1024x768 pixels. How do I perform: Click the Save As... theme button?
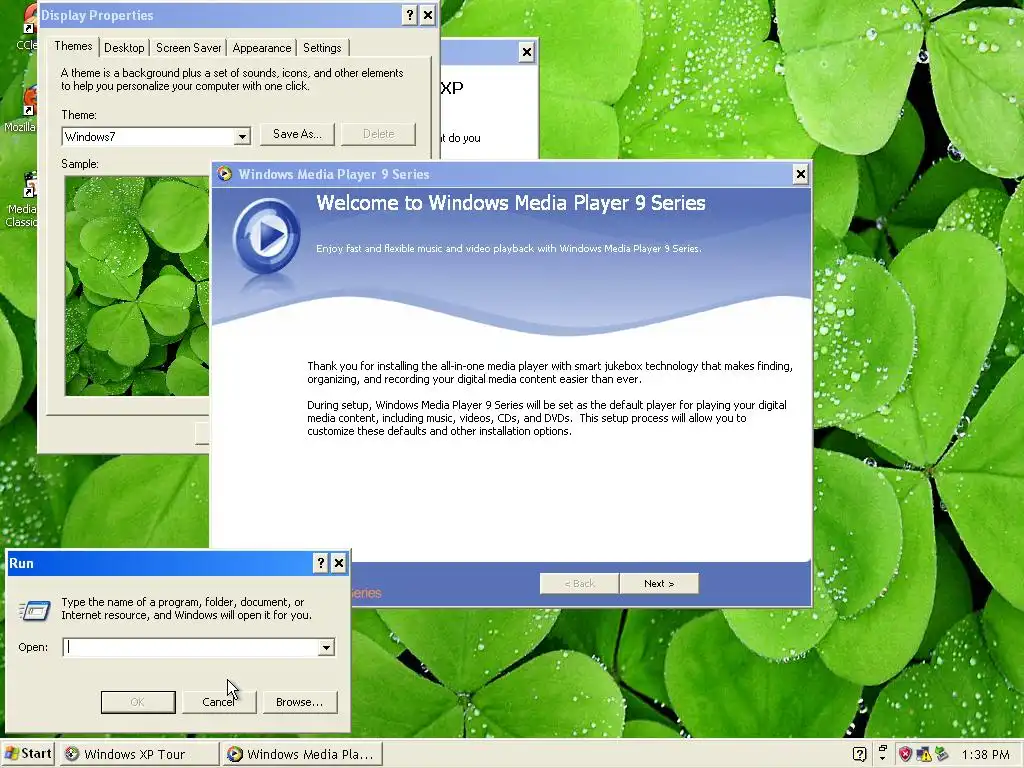297,134
